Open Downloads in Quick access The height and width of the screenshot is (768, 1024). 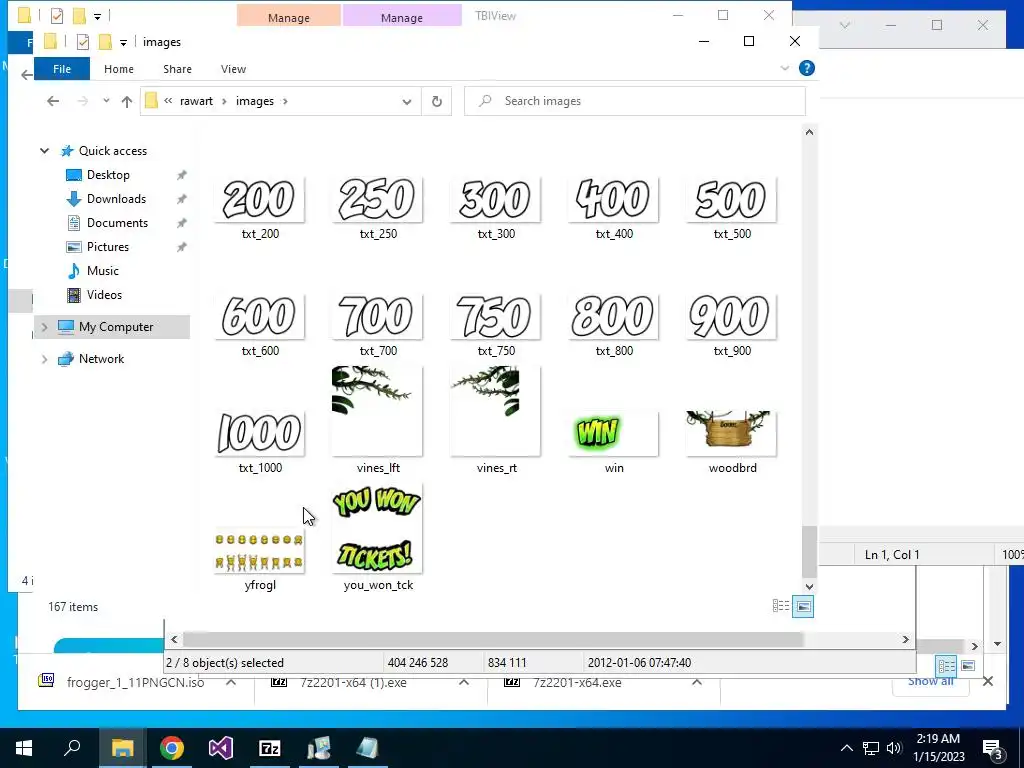[116, 199]
